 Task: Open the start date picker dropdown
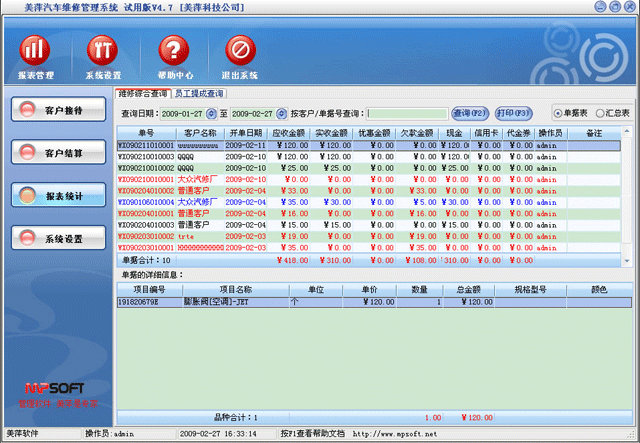click(x=212, y=114)
